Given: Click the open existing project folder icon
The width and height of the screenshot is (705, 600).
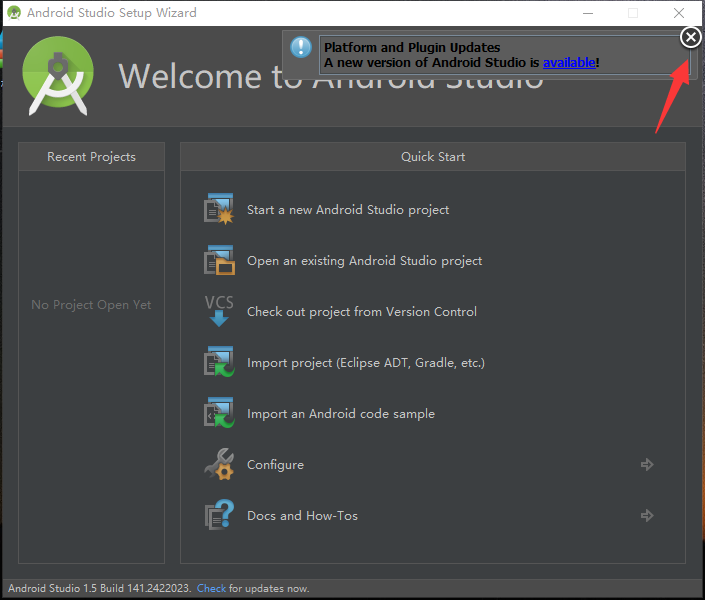Looking at the screenshot, I should (x=219, y=260).
